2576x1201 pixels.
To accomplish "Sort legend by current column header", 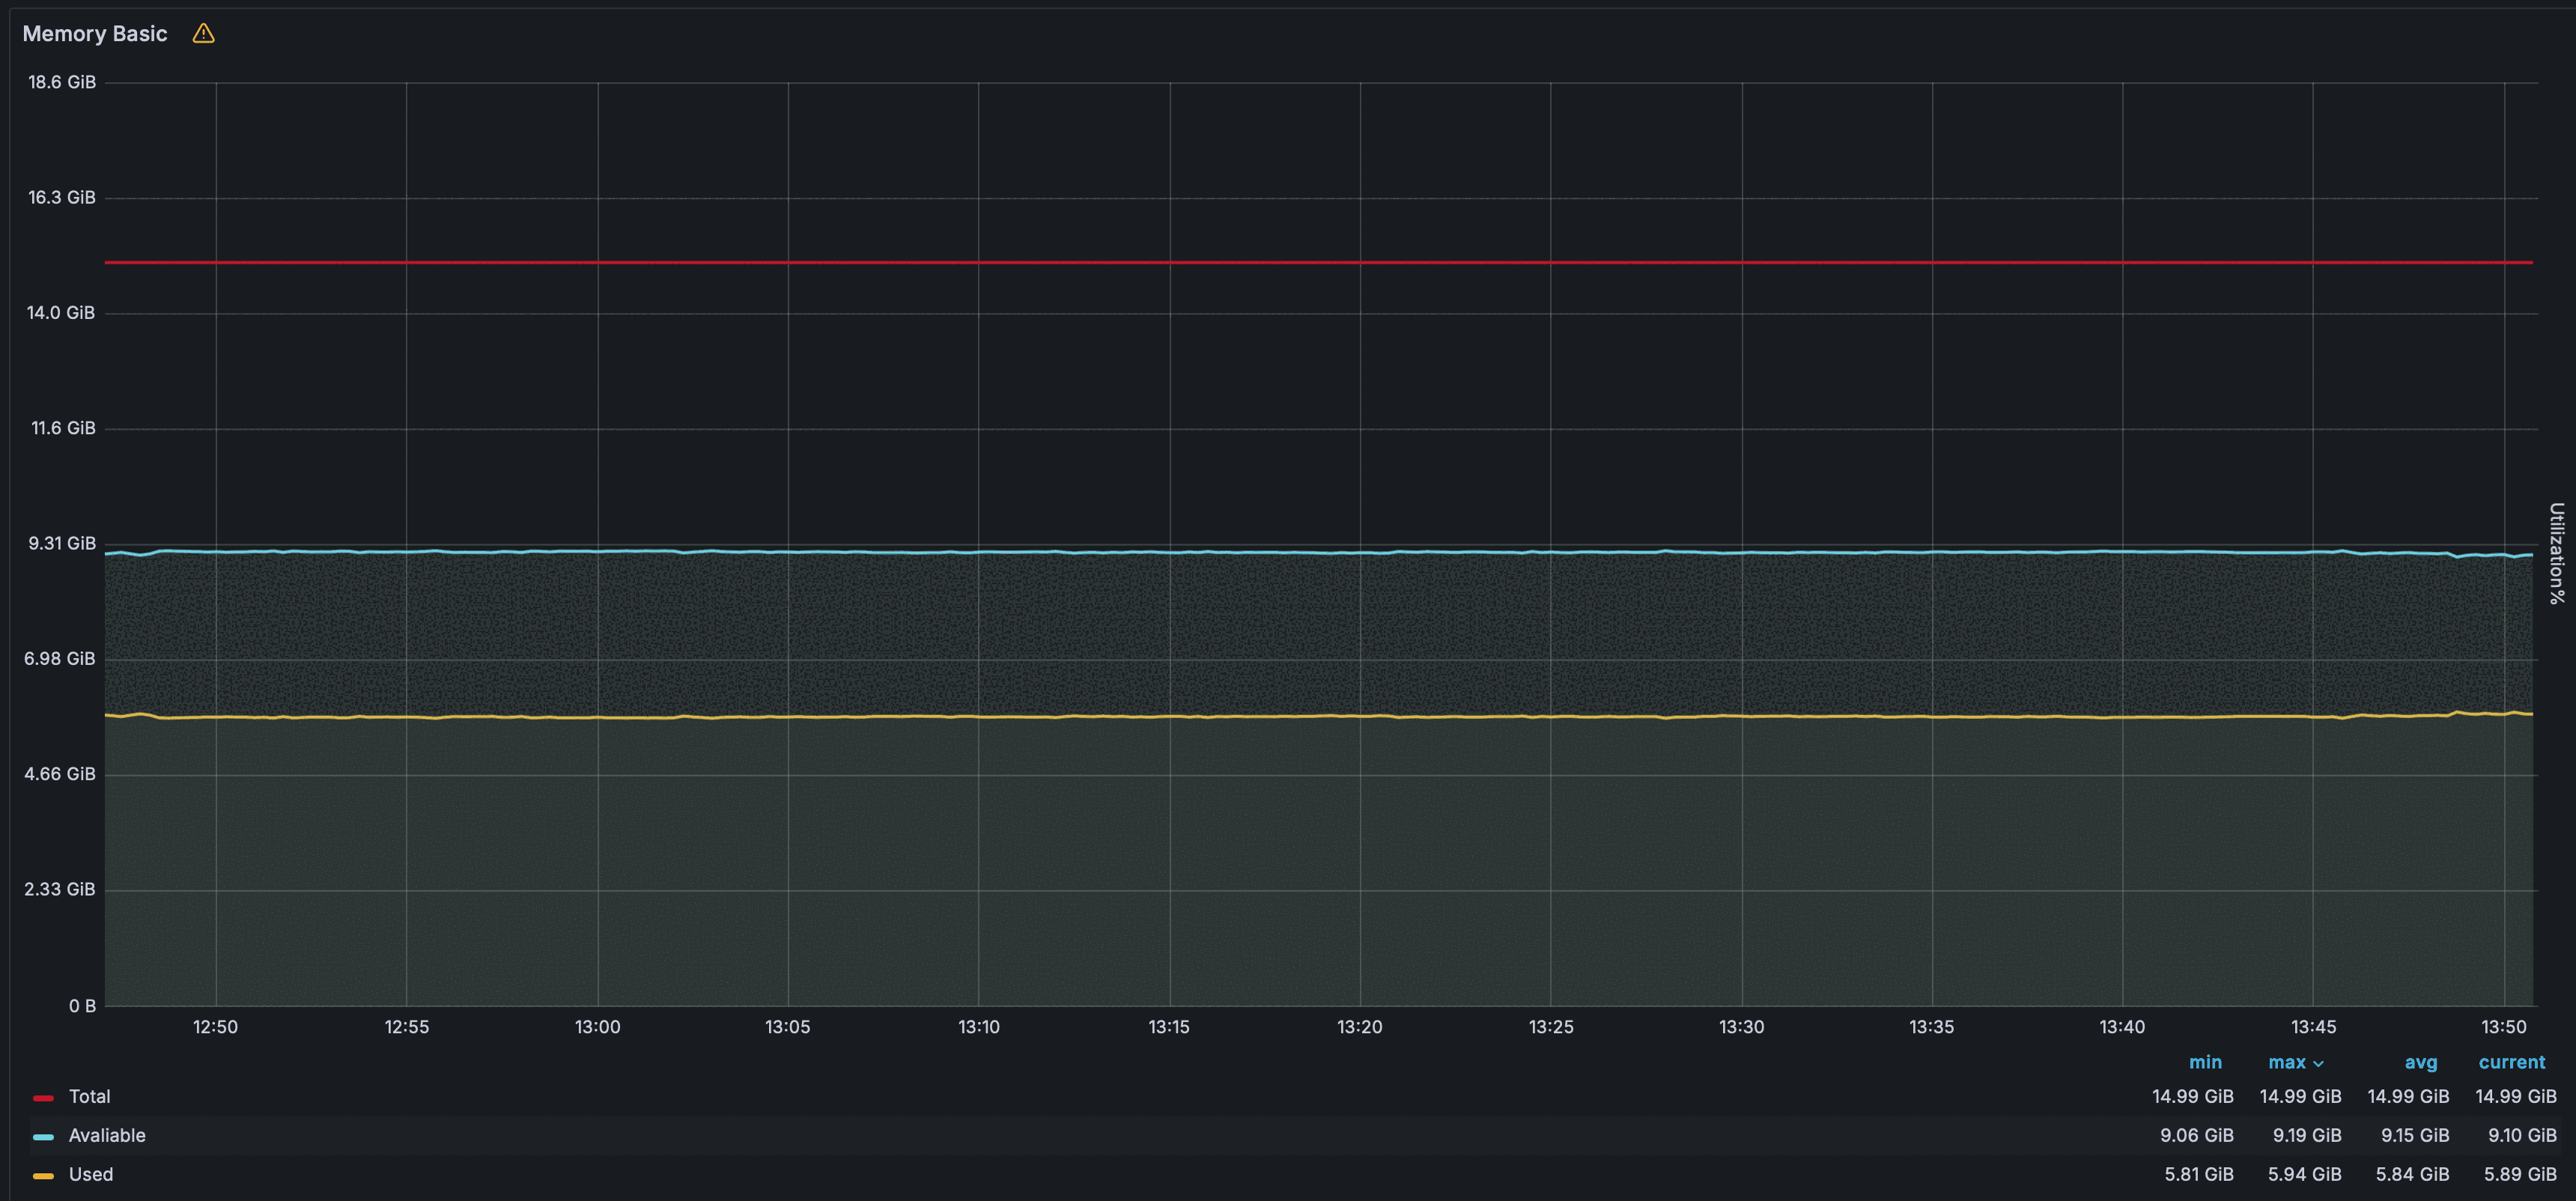I will pos(2511,1062).
